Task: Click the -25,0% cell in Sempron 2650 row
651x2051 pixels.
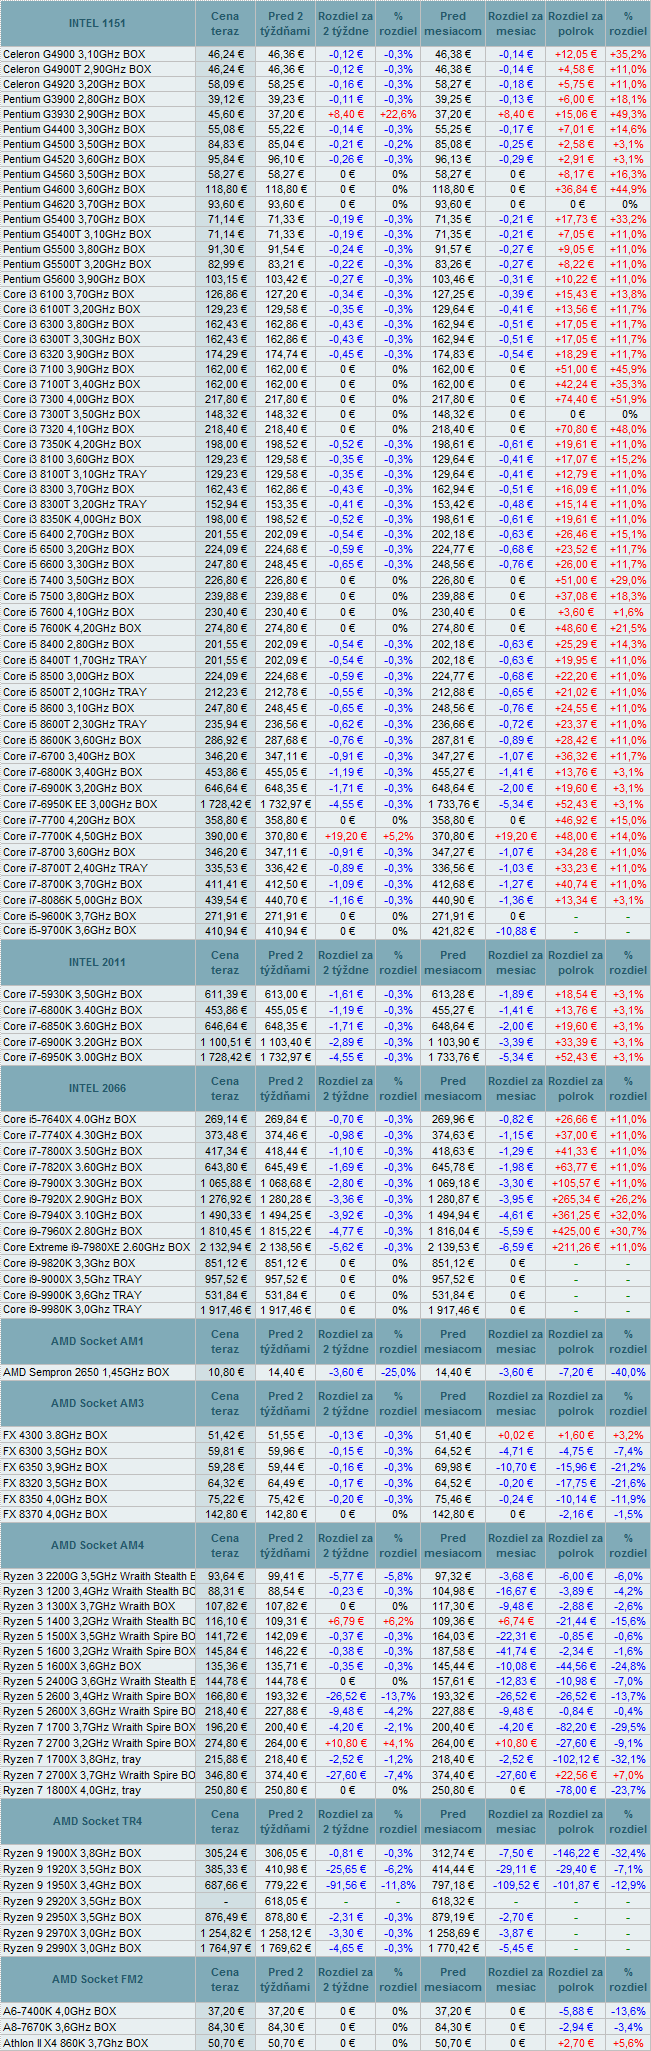Action: 398,1372
